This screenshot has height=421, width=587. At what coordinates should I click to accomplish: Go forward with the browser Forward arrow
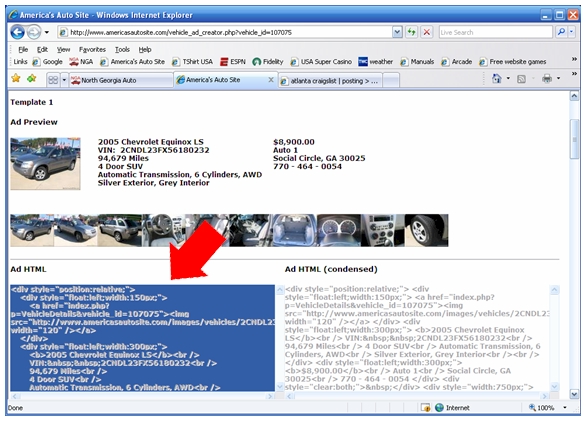[34, 32]
